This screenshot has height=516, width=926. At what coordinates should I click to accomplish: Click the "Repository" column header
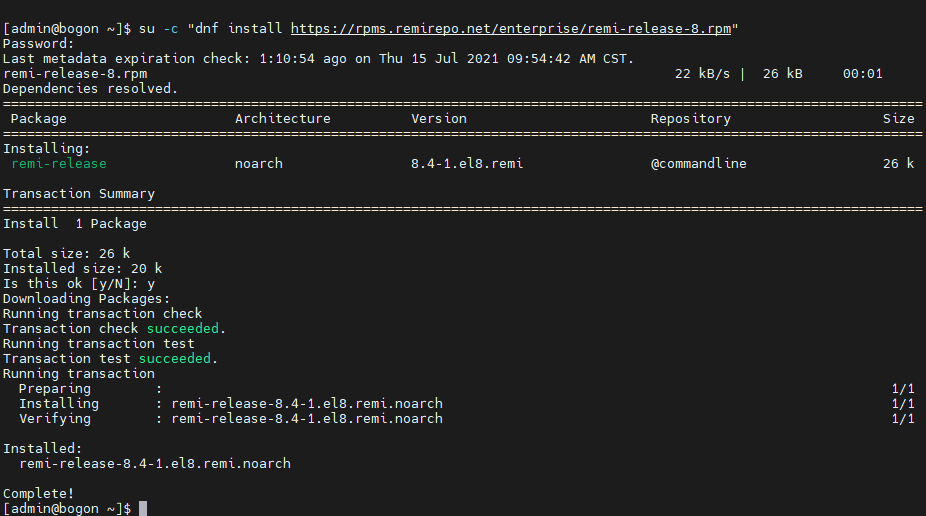[690, 119]
